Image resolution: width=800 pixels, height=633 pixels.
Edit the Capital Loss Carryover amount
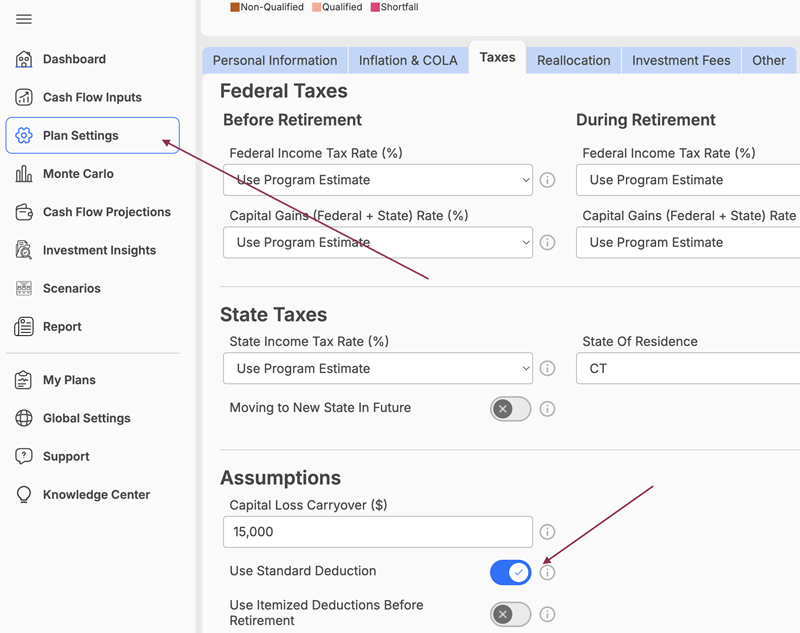click(x=378, y=531)
